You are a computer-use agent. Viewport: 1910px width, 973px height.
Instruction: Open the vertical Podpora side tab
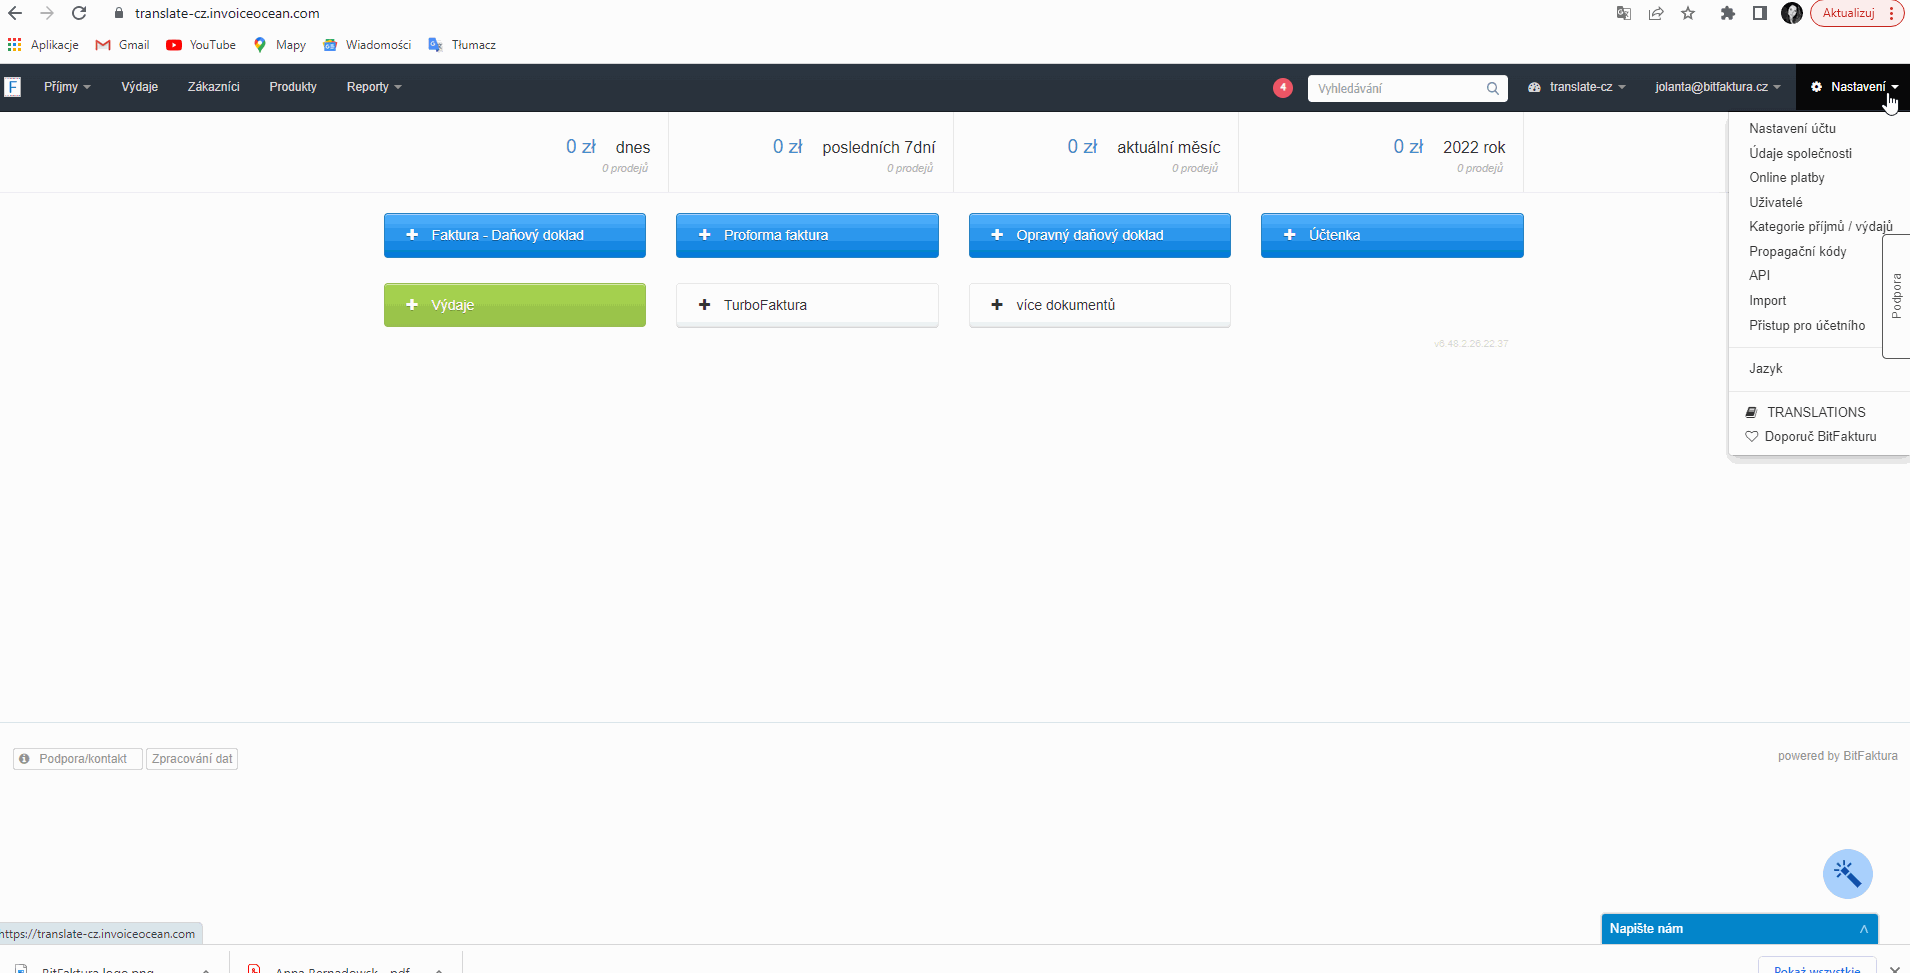point(1896,296)
